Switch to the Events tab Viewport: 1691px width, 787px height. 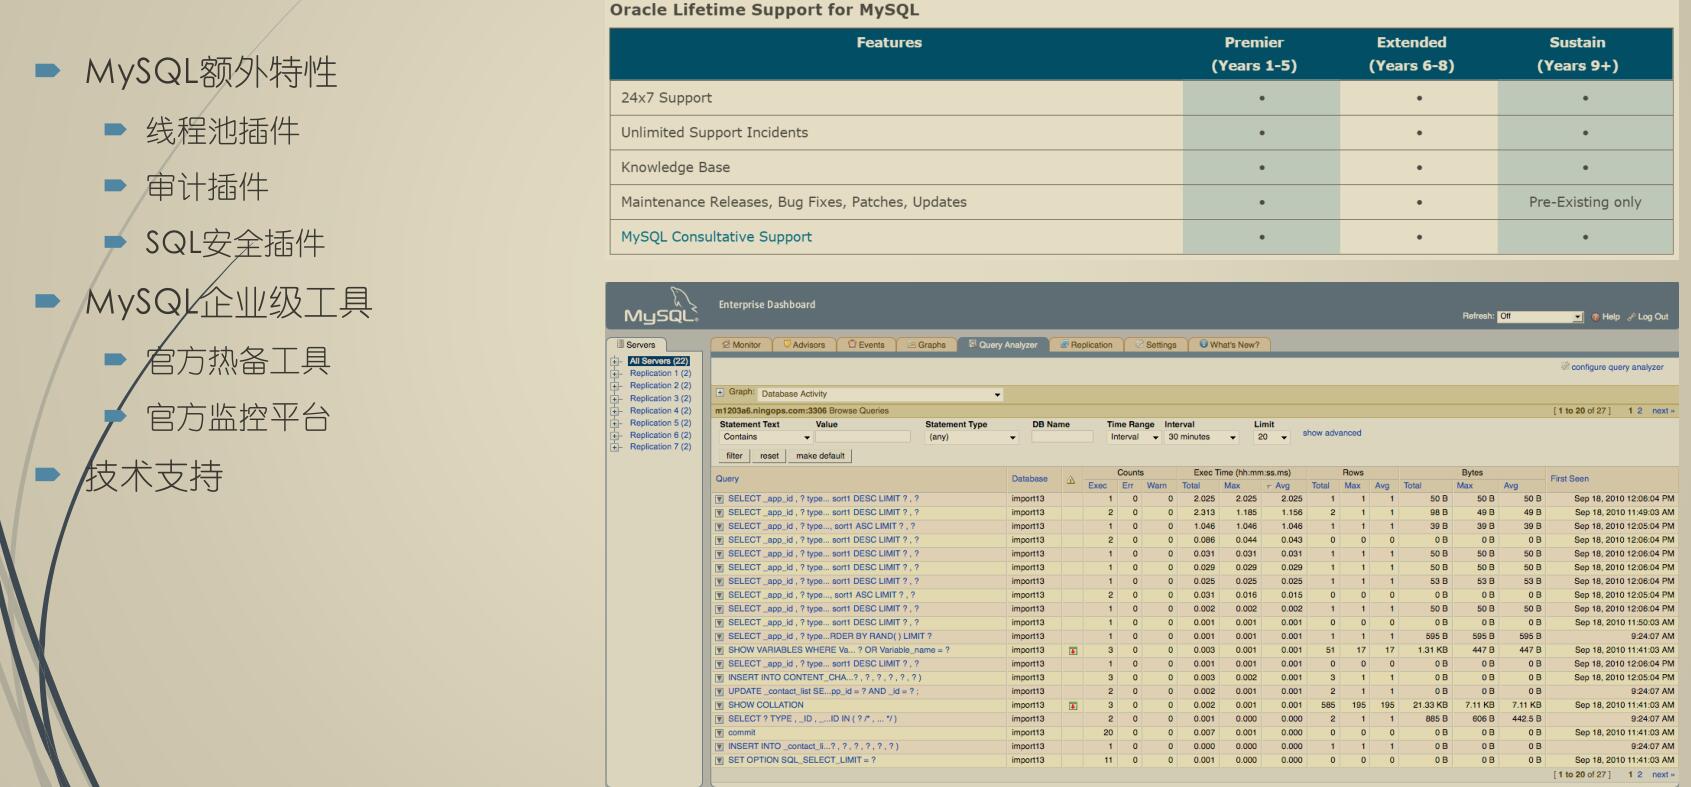tap(866, 345)
